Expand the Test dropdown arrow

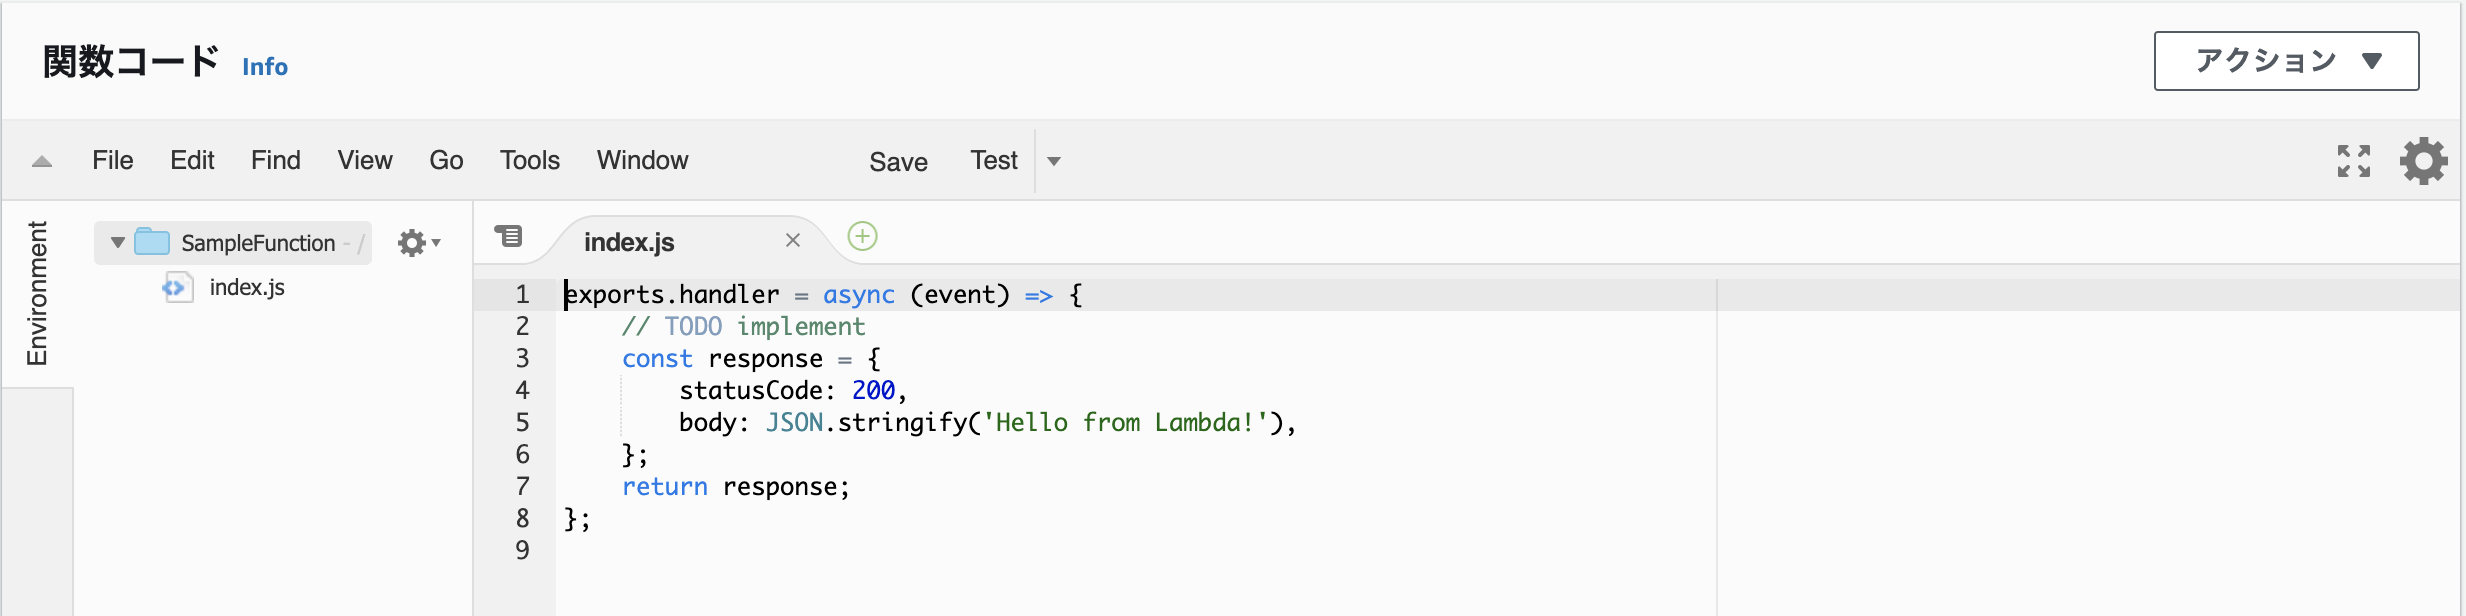click(1054, 161)
